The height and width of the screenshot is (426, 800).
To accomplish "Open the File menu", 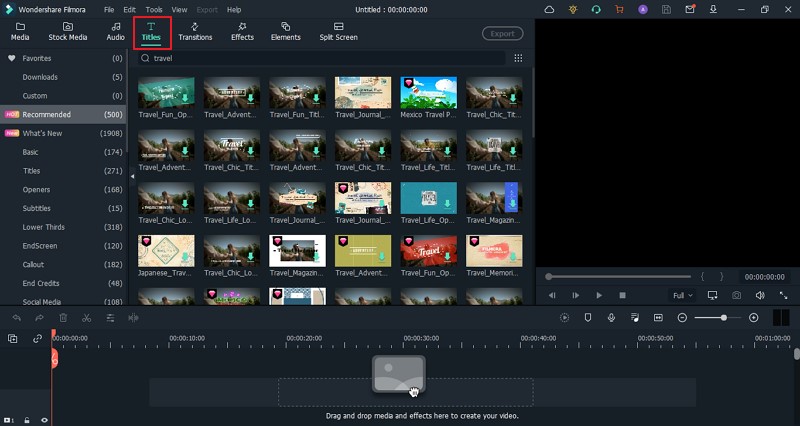I will (109, 10).
